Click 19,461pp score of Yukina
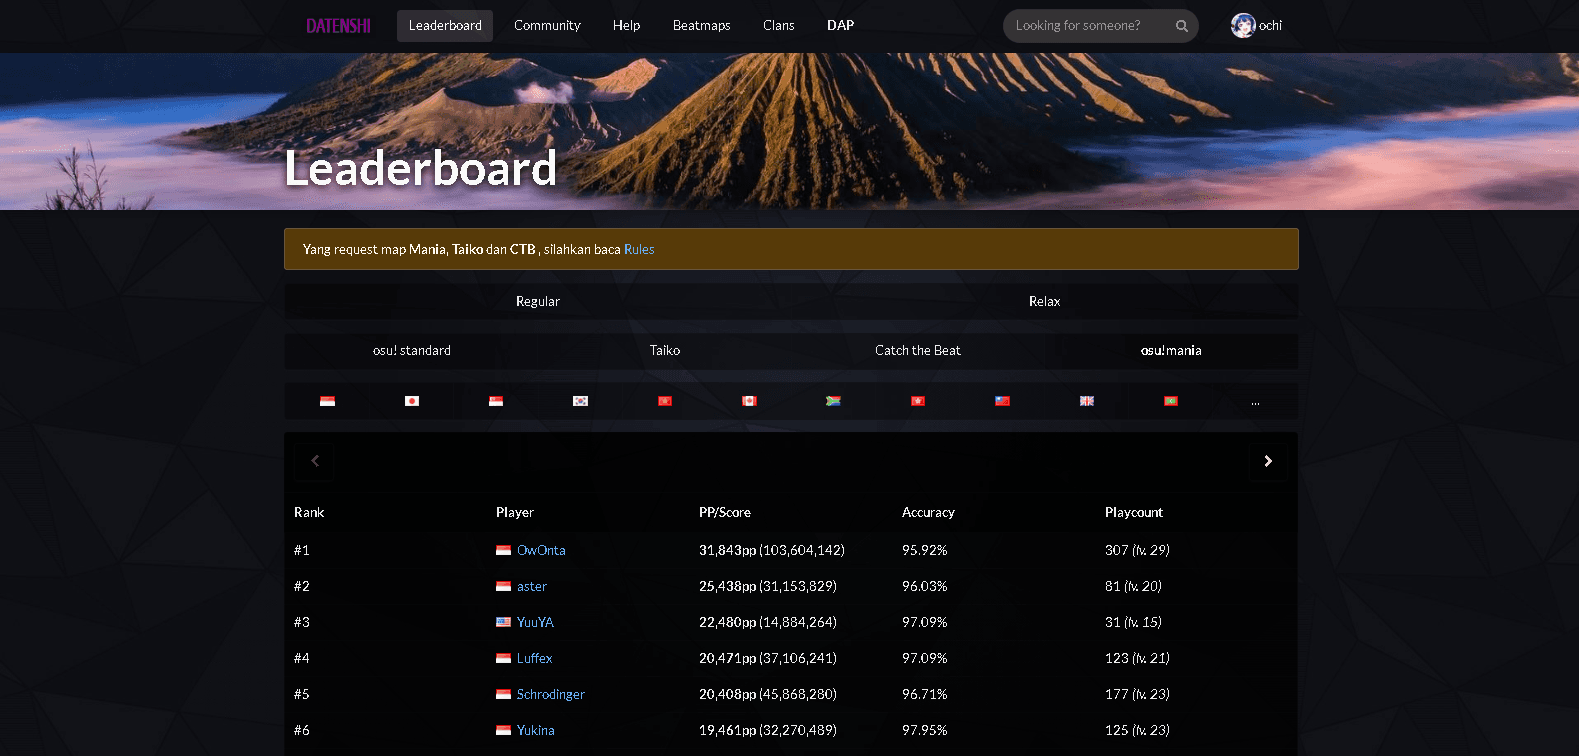 768,730
